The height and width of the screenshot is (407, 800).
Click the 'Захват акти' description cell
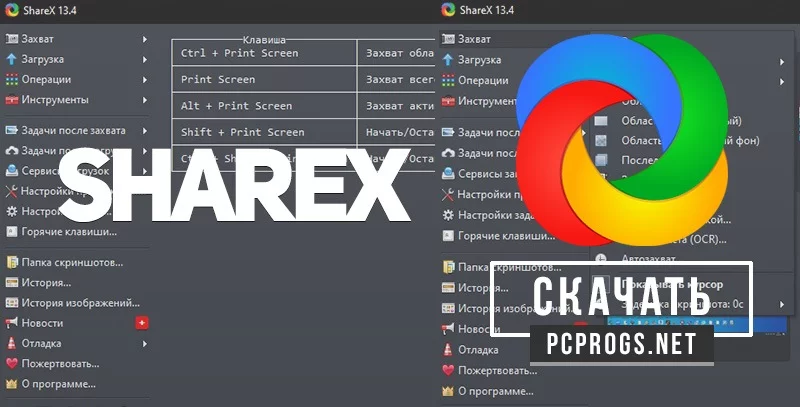pyautogui.click(x=396, y=106)
